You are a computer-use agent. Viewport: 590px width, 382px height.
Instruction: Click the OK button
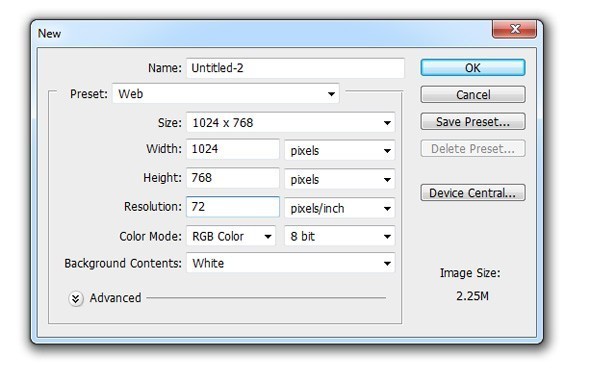pos(473,68)
